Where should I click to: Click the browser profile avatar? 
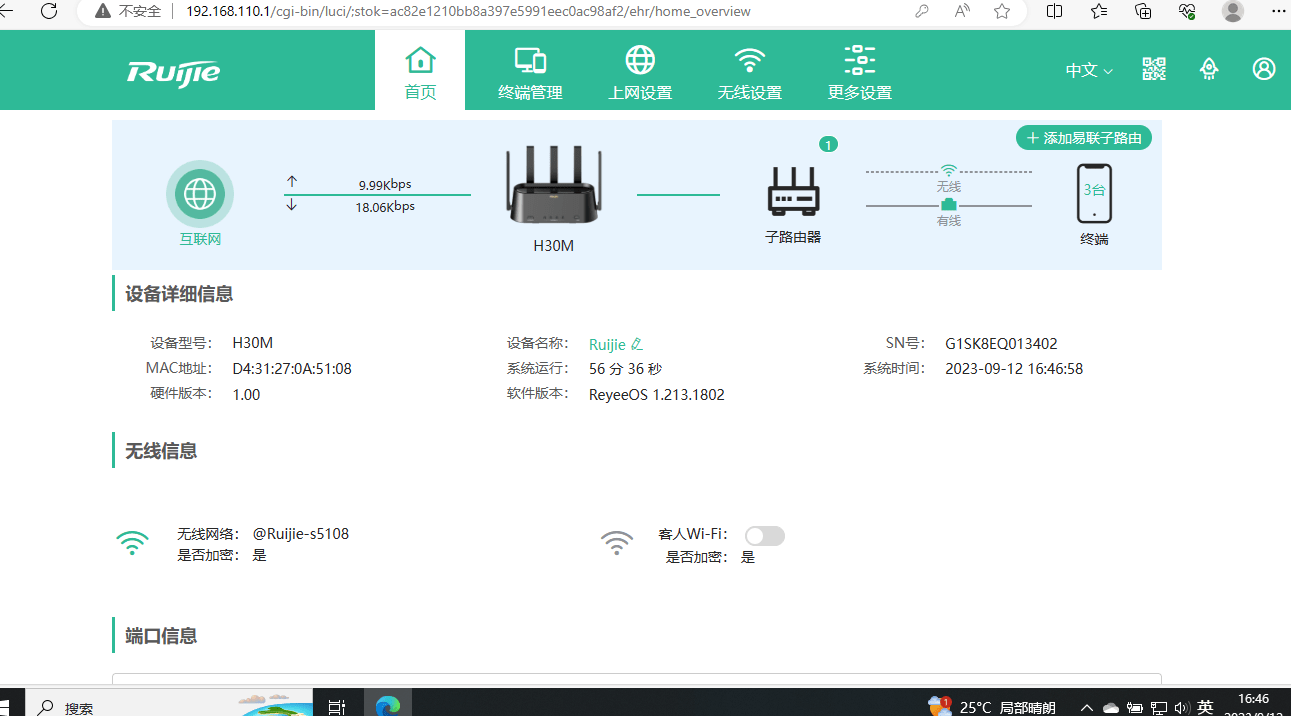pos(1233,11)
